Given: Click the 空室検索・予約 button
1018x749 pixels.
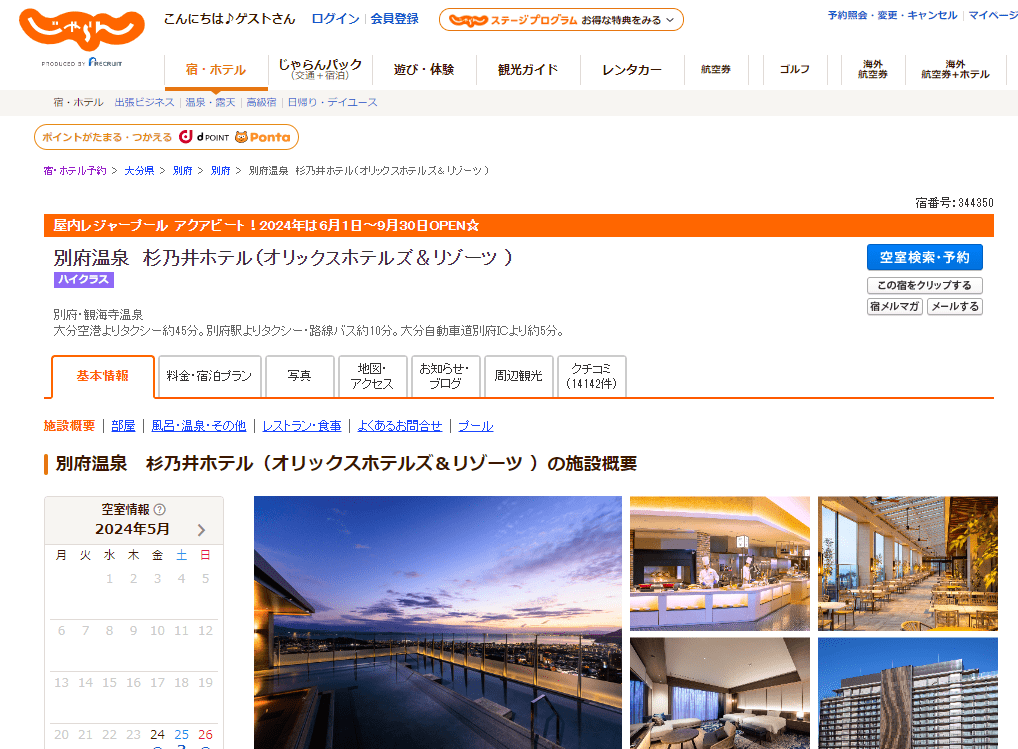Looking at the screenshot, I should click(924, 257).
